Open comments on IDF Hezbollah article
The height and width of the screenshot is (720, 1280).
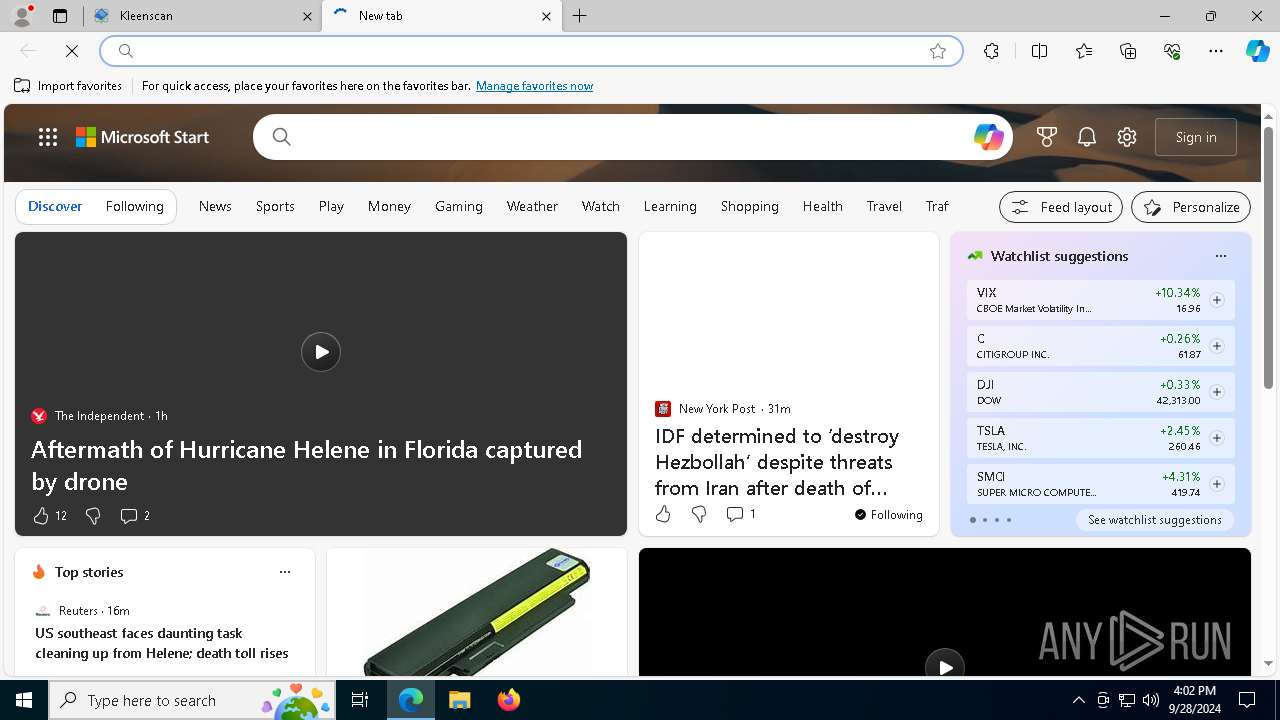(740, 514)
